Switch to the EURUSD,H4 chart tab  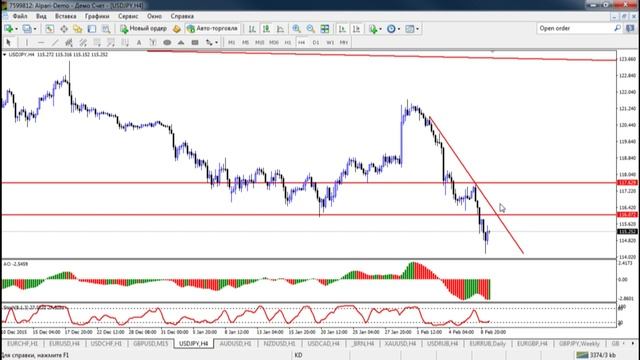click(64, 344)
